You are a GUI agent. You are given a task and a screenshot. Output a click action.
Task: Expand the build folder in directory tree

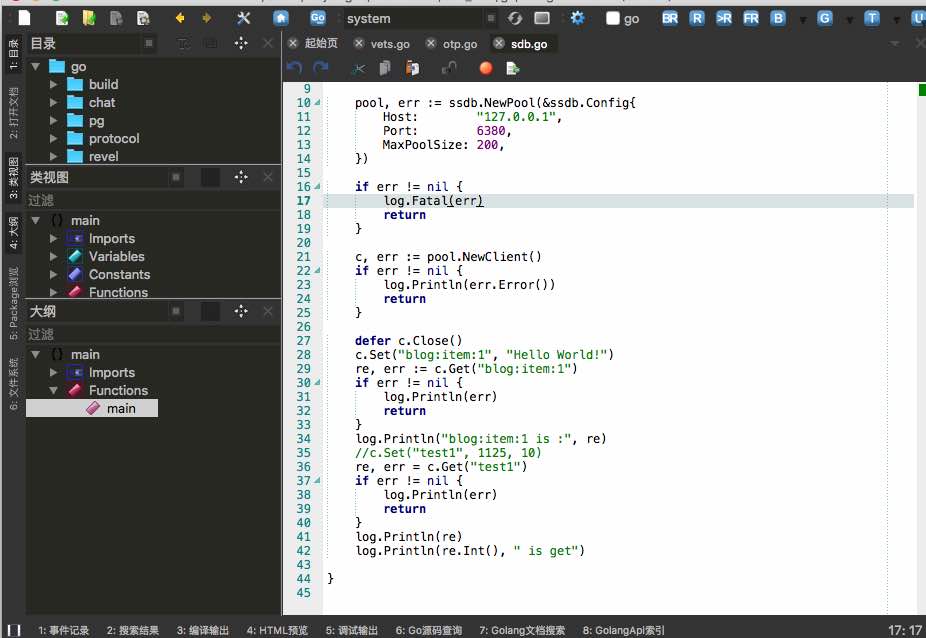[x=55, y=85]
